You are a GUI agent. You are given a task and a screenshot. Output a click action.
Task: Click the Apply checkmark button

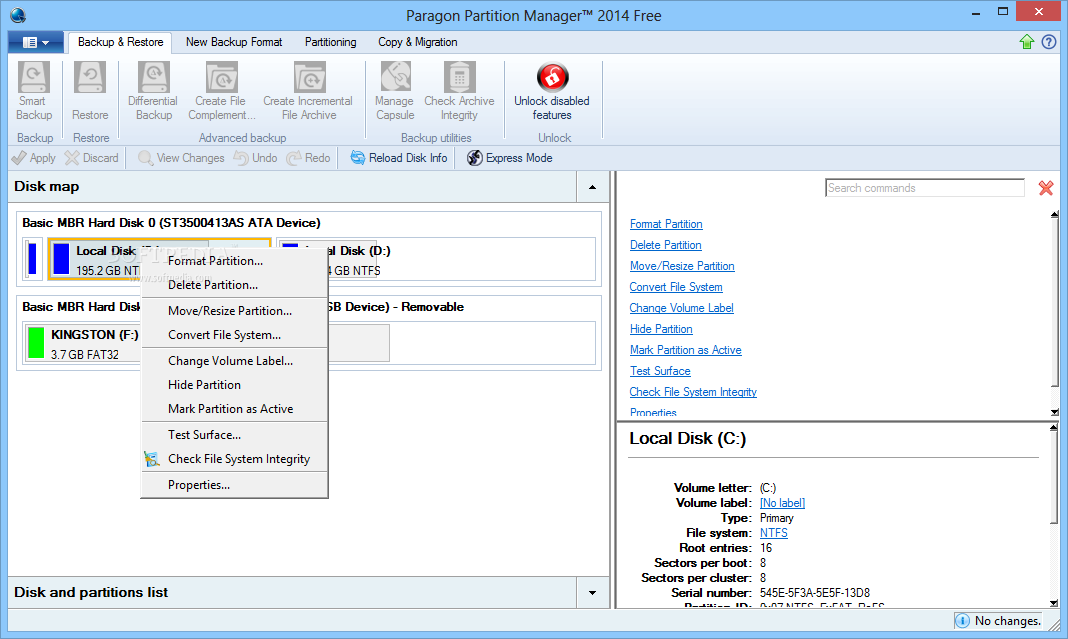33,158
